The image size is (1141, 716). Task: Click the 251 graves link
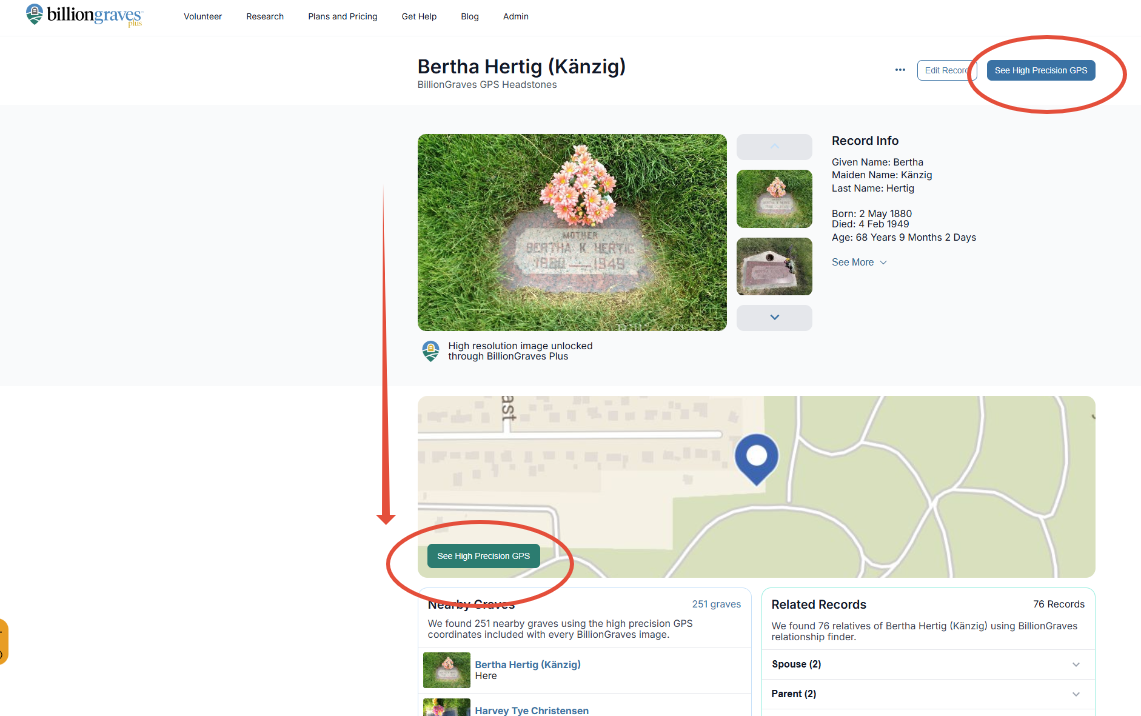tap(716, 604)
